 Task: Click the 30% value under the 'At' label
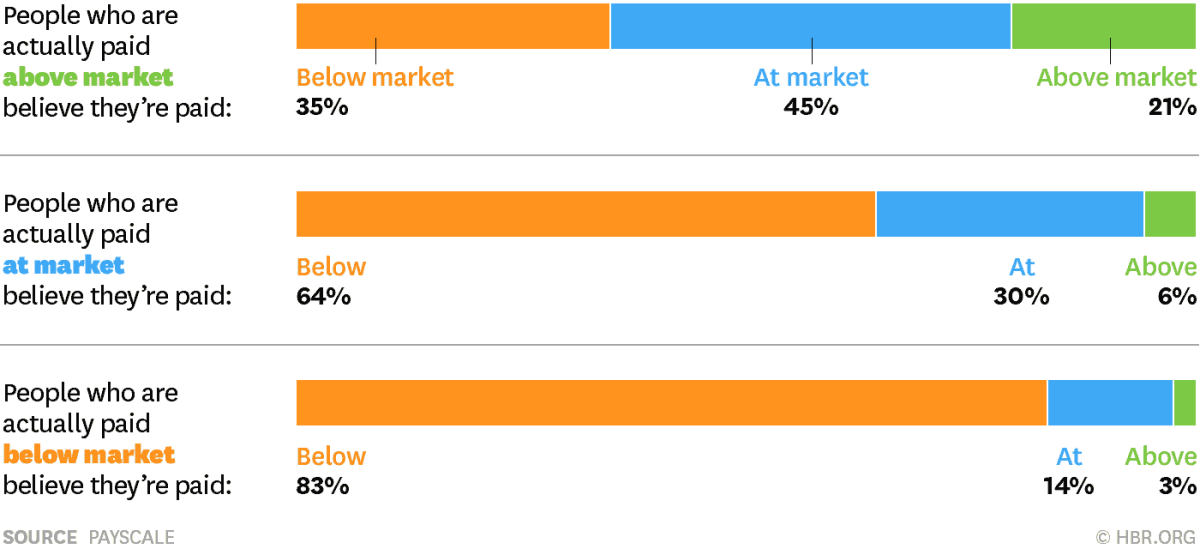tap(1021, 296)
